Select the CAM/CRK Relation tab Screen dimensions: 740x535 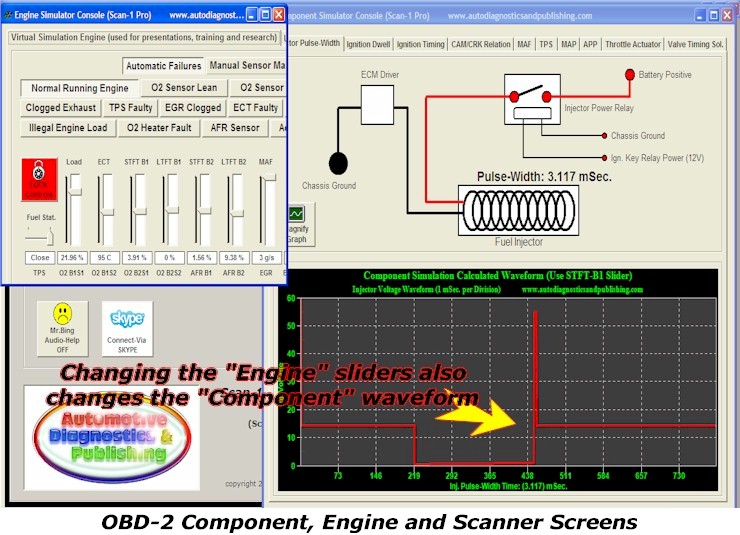pyautogui.click(x=480, y=44)
